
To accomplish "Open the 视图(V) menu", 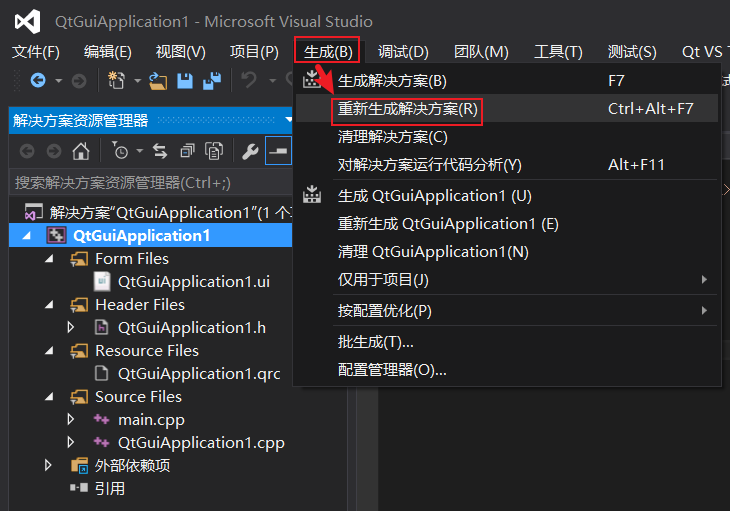I will coord(181,51).
